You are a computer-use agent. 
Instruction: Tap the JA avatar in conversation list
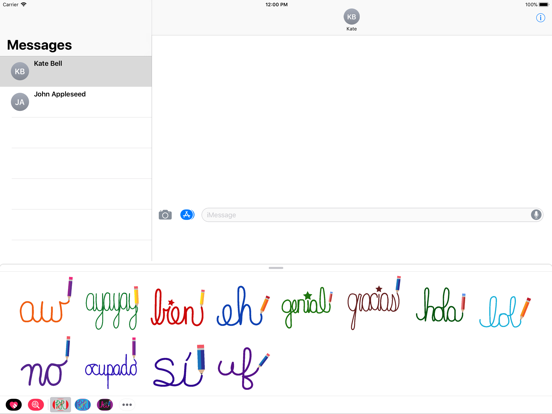[x=20, y=102]
